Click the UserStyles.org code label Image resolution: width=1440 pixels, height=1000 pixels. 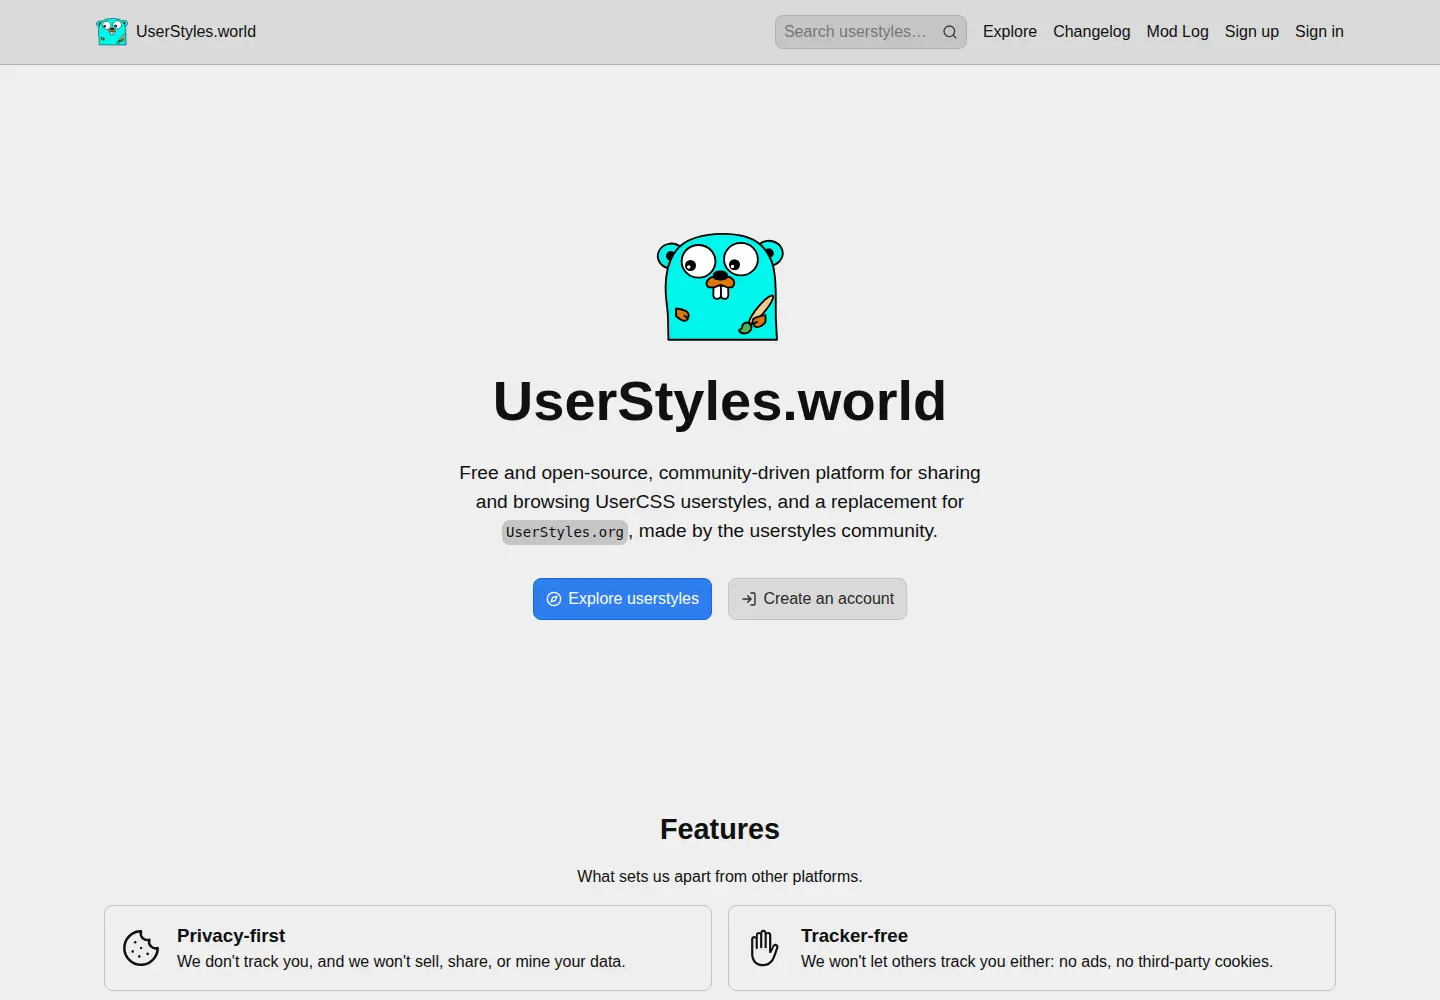click(x=565, y=532)
